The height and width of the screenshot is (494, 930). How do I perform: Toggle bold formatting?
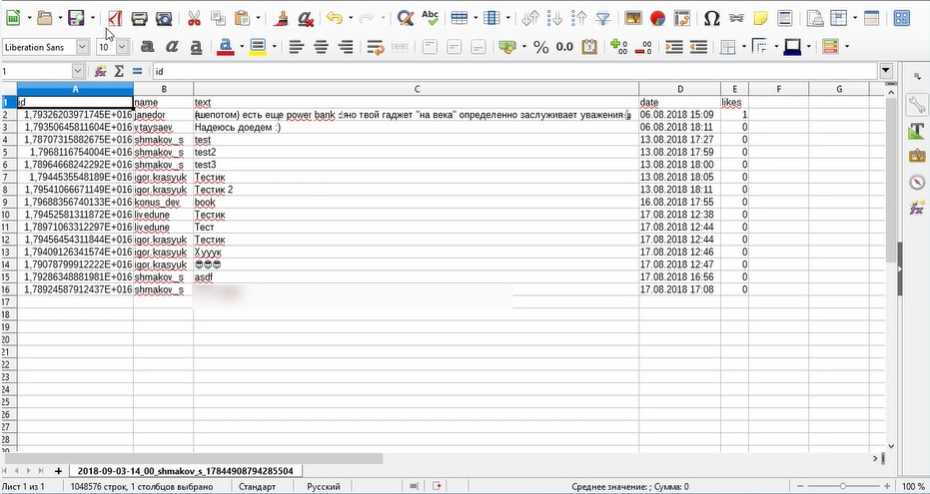148,47
